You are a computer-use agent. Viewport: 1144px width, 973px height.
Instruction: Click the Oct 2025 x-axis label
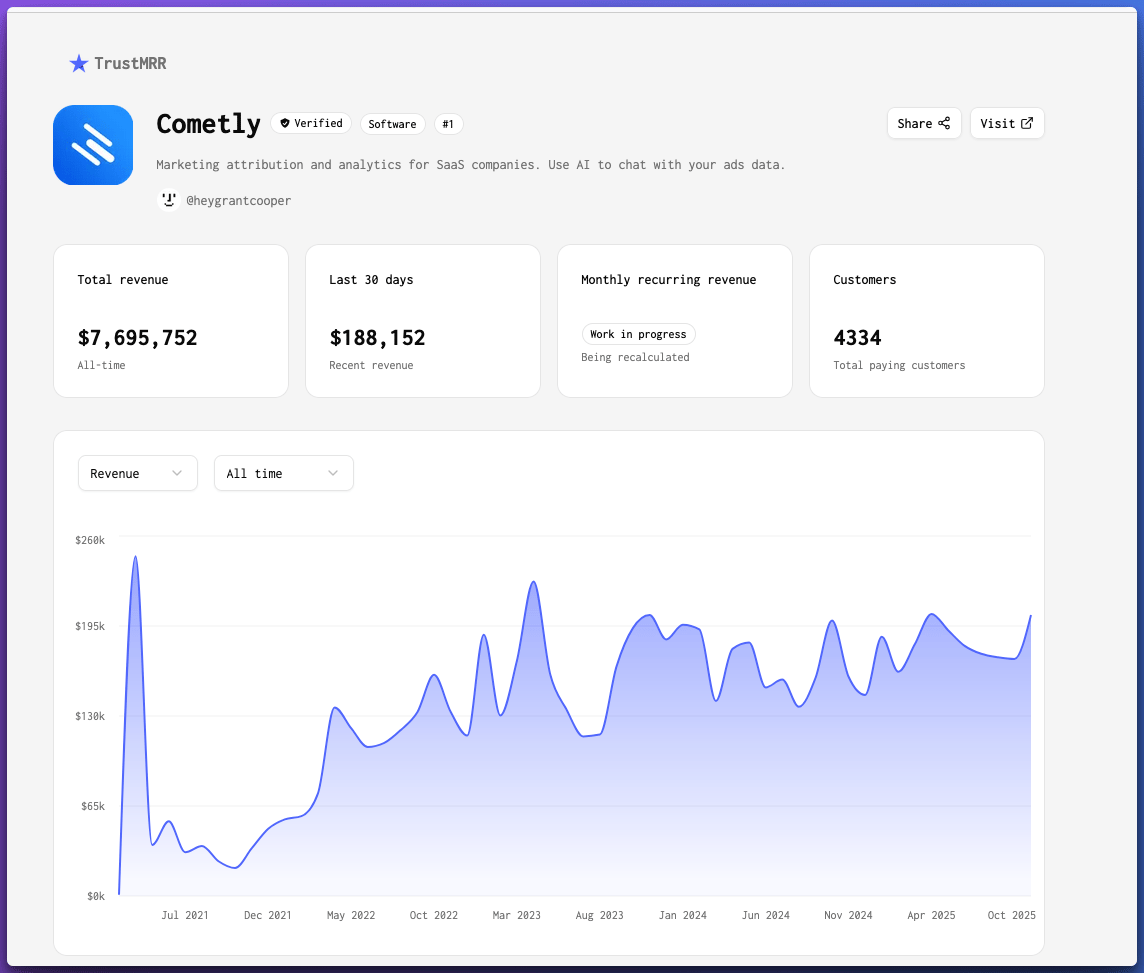(1012, 915)
